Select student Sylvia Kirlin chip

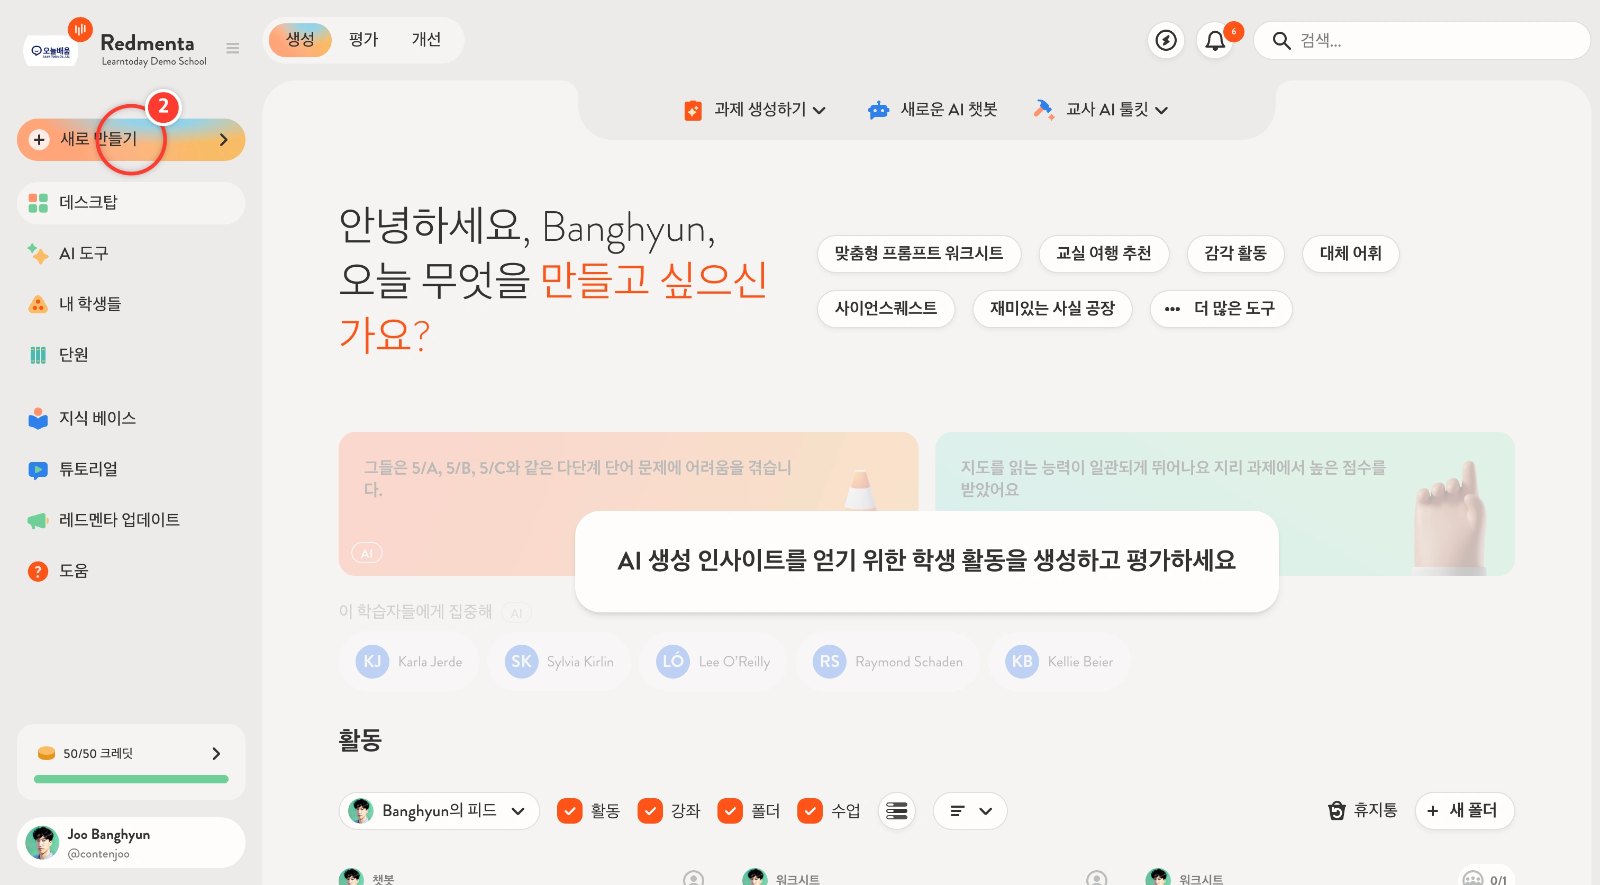(x=559, y=662)
